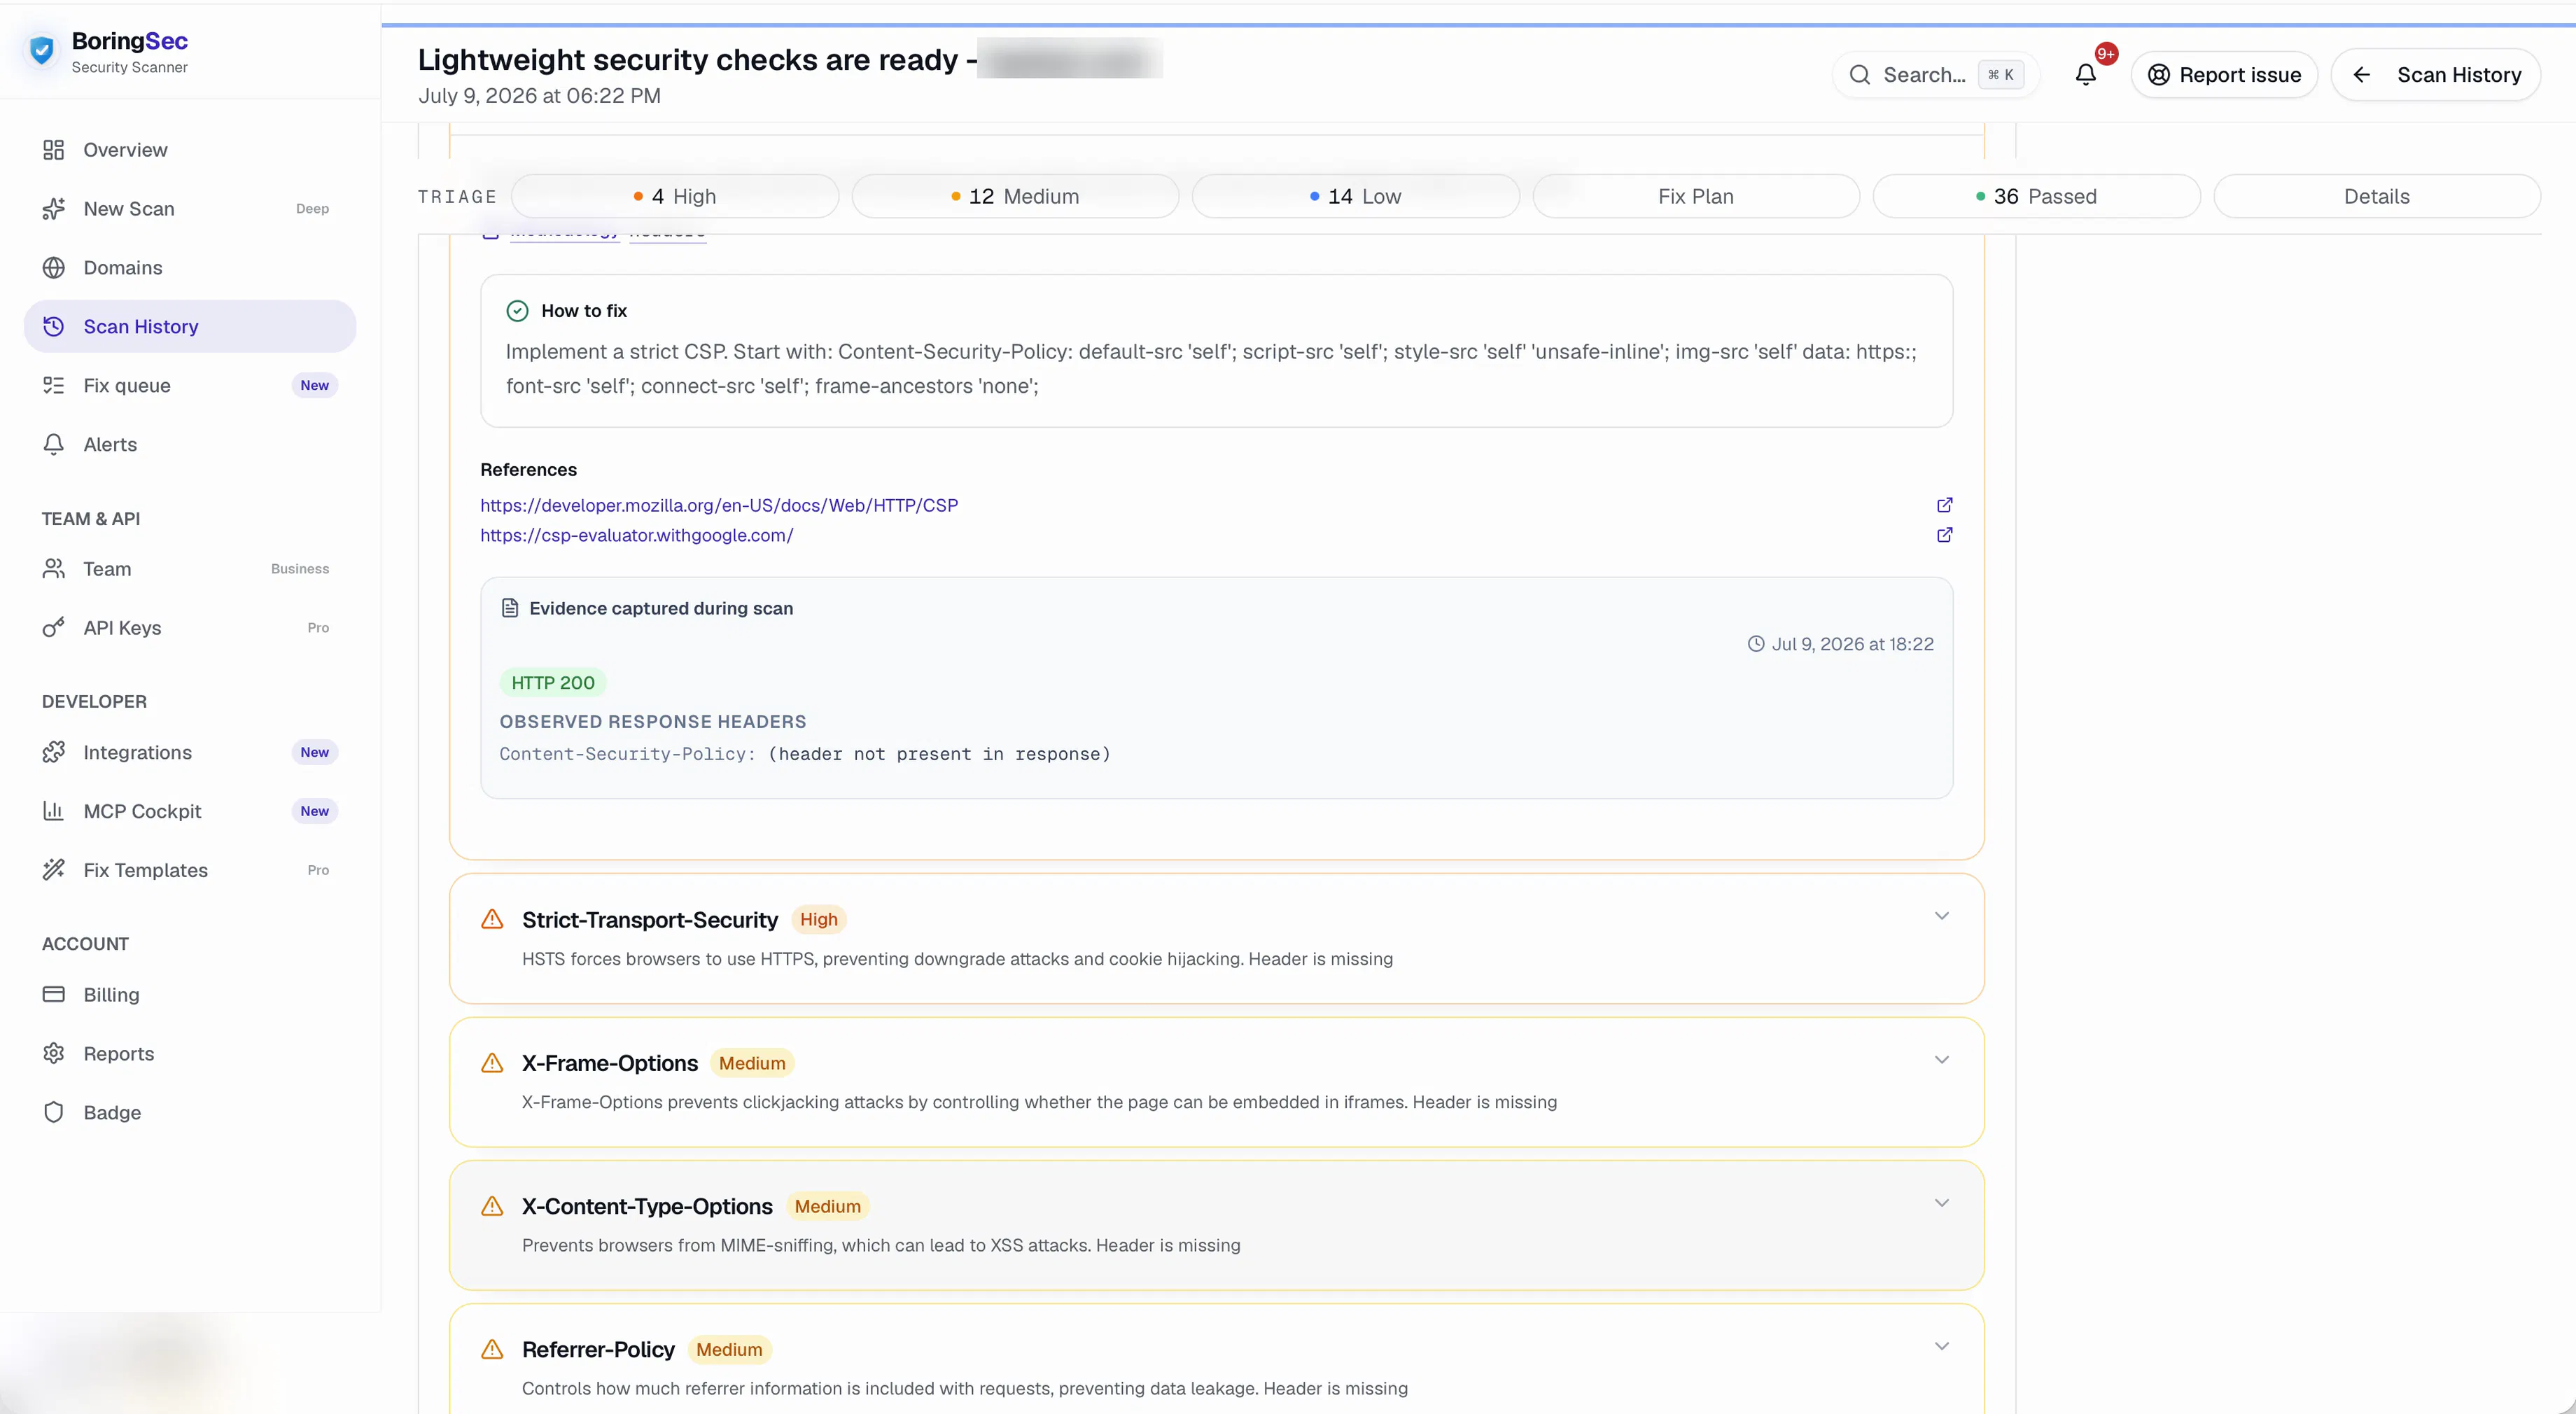Click the Fix Templates wand icon
The image size is (2576, 1414).
pyautogui.click(x=54, y=871)
